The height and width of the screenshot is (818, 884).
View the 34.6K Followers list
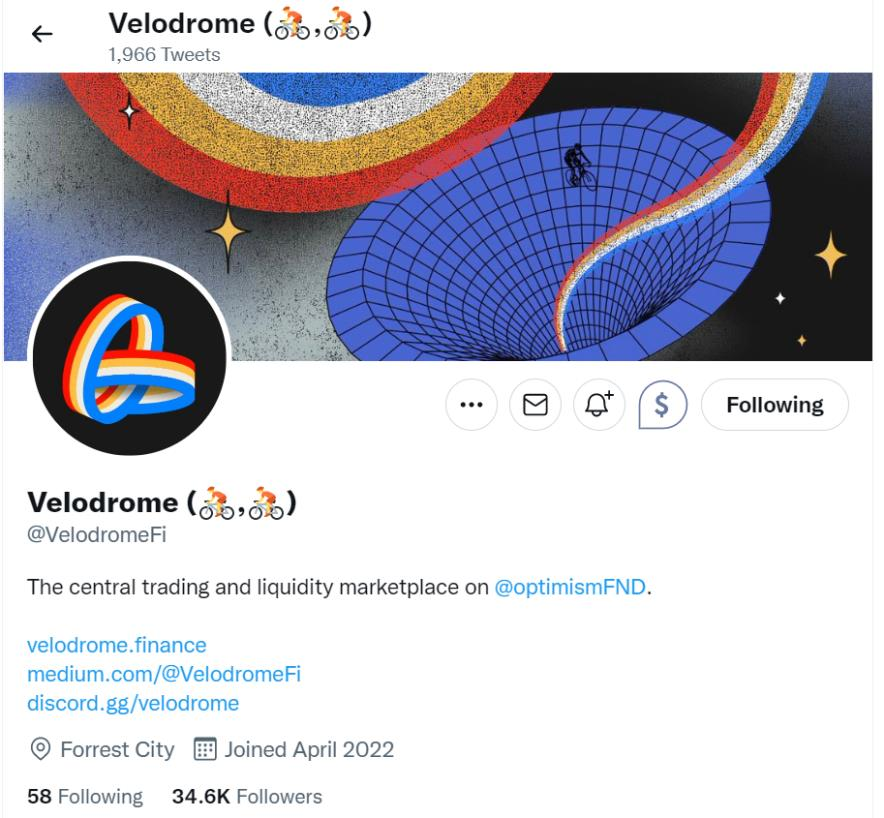247,797
